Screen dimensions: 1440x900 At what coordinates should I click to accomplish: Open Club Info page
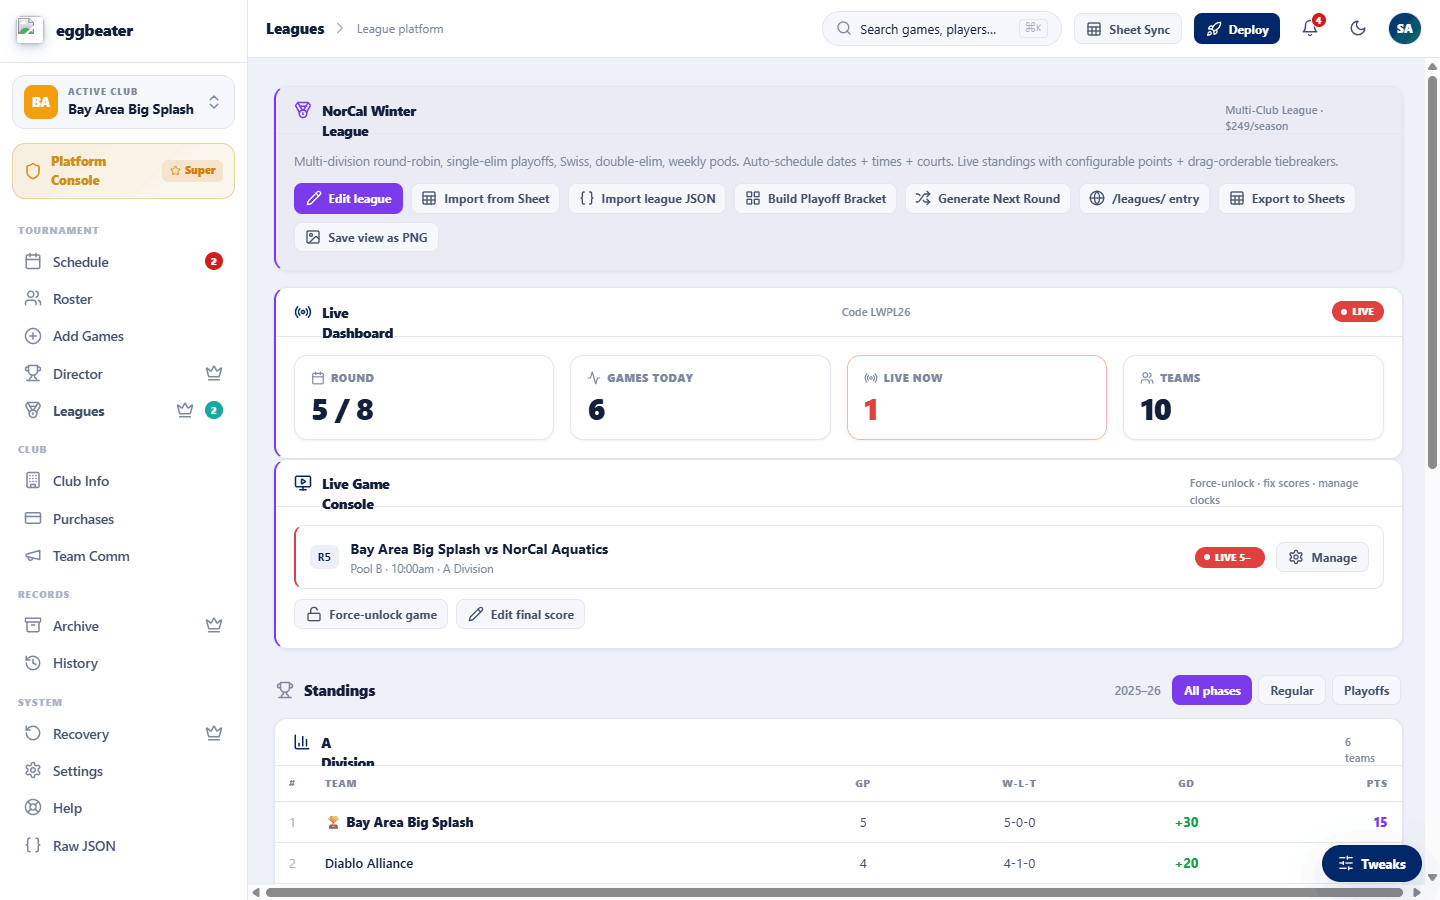click(x=123, y=481)
